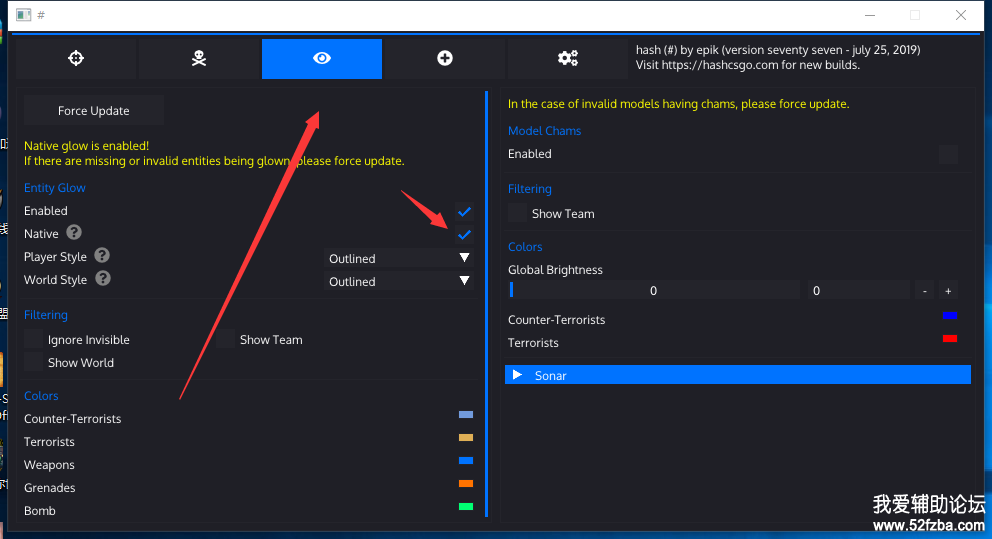This screenshot has width=992, height=539.
Task: Click the Global Brightness slider
Action: pos(653,291)
